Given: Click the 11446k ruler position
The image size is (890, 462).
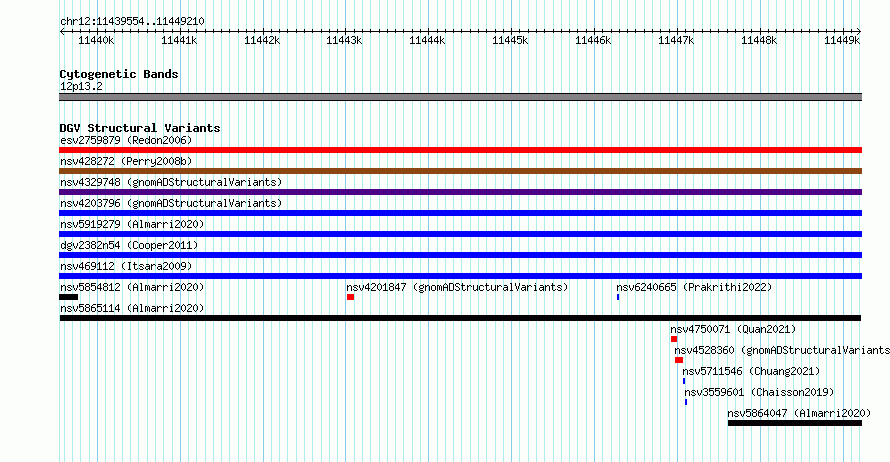Looking at the screenshot, I should (x=593, y=40).
